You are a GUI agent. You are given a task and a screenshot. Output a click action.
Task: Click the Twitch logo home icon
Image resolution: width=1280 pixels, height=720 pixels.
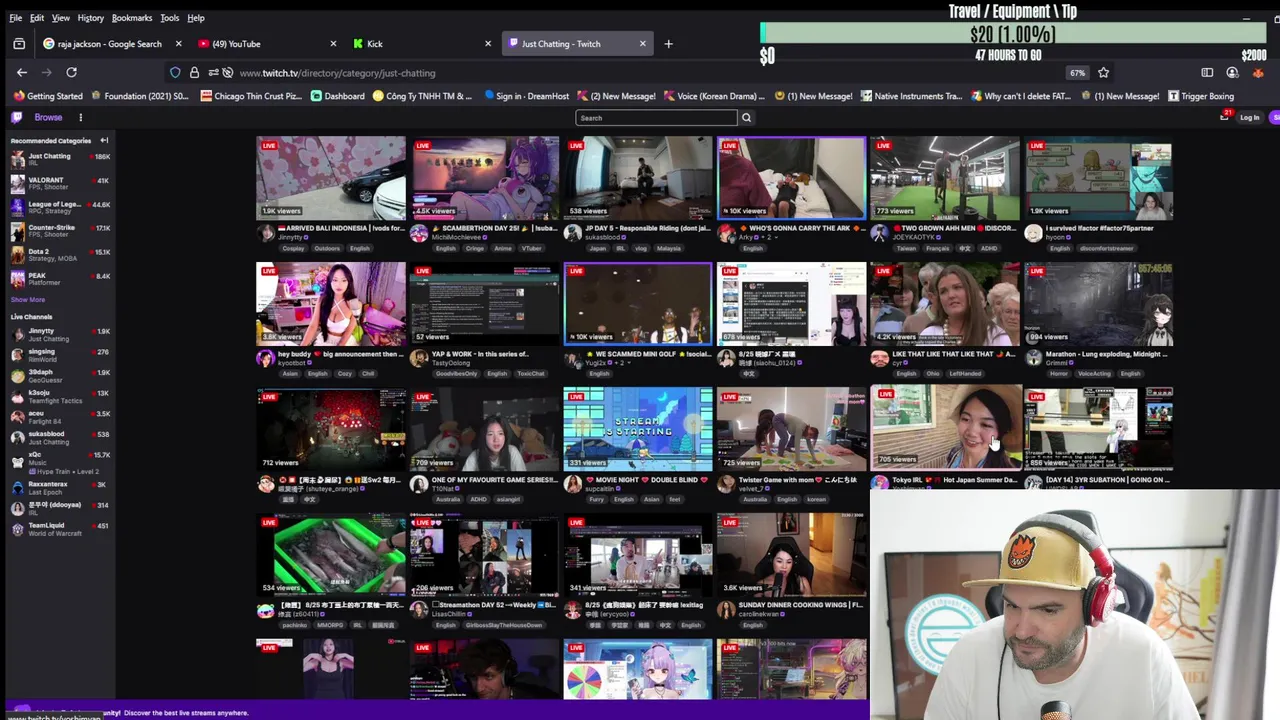[16, 117]
